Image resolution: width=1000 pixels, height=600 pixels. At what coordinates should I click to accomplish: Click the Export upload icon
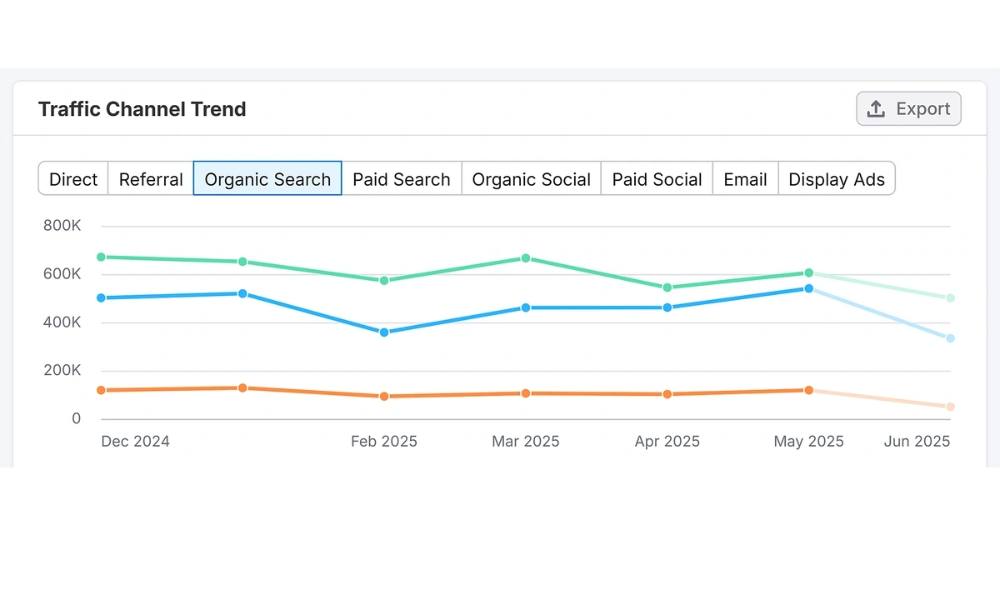click(x=878, y=108)
